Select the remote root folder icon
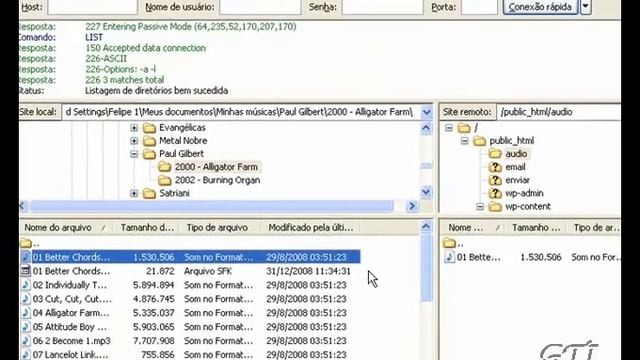 [x=464, y=128]
